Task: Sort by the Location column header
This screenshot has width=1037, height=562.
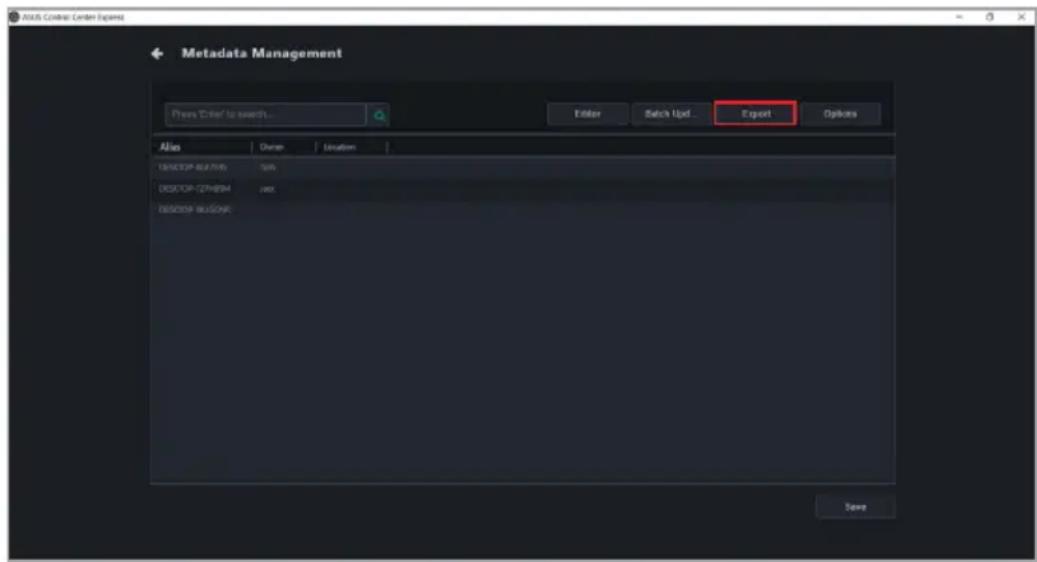Action: pyautogui.click(x=339, y=147)
